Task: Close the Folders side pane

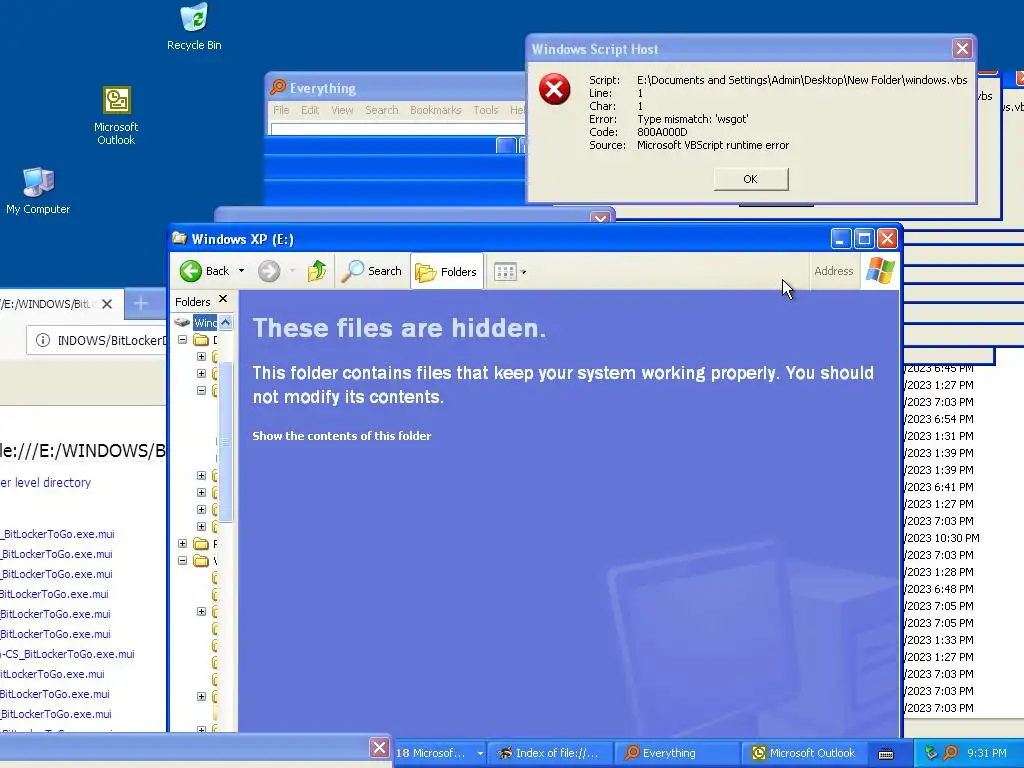Action: (223, 299)
